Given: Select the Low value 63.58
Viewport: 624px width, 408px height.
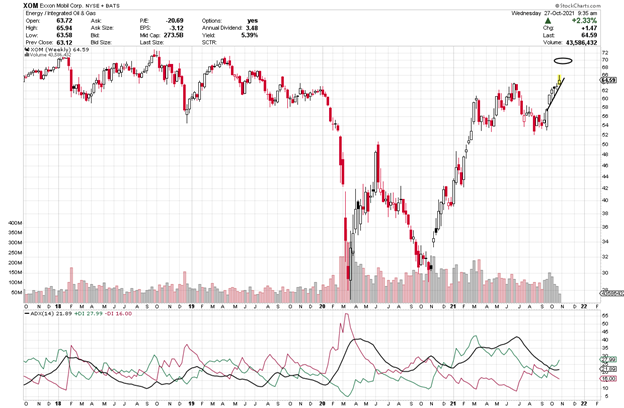Looking at the screenshot, I should point(64,35).
